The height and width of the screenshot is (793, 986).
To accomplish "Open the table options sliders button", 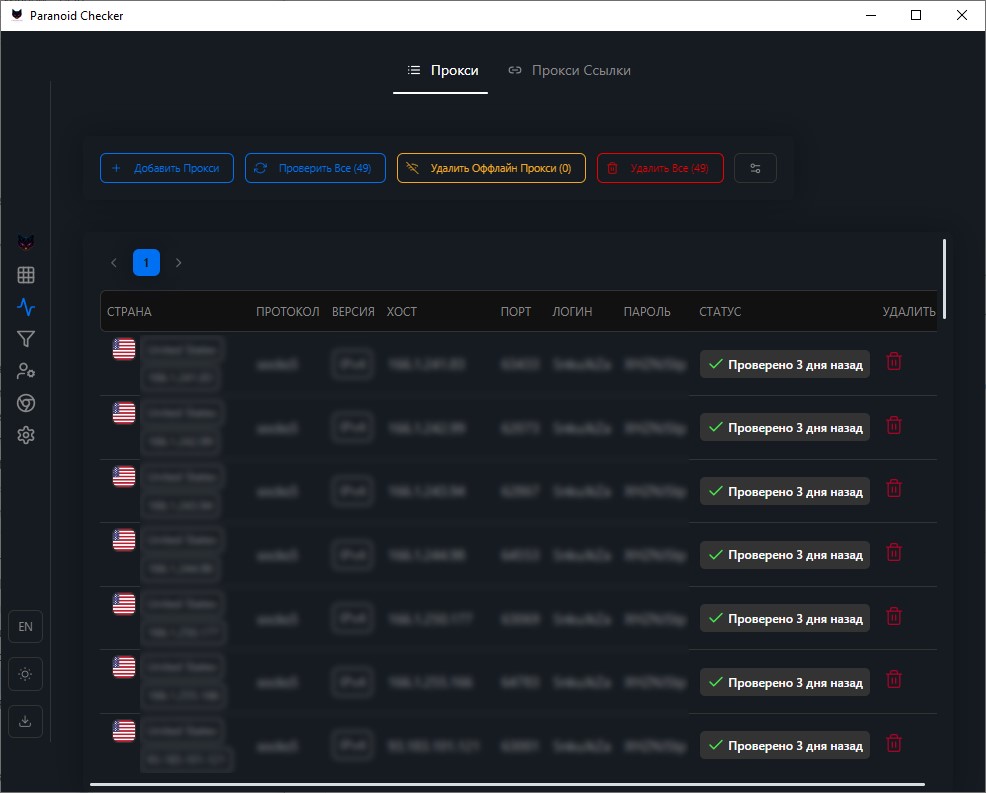I will pos(755,168).
